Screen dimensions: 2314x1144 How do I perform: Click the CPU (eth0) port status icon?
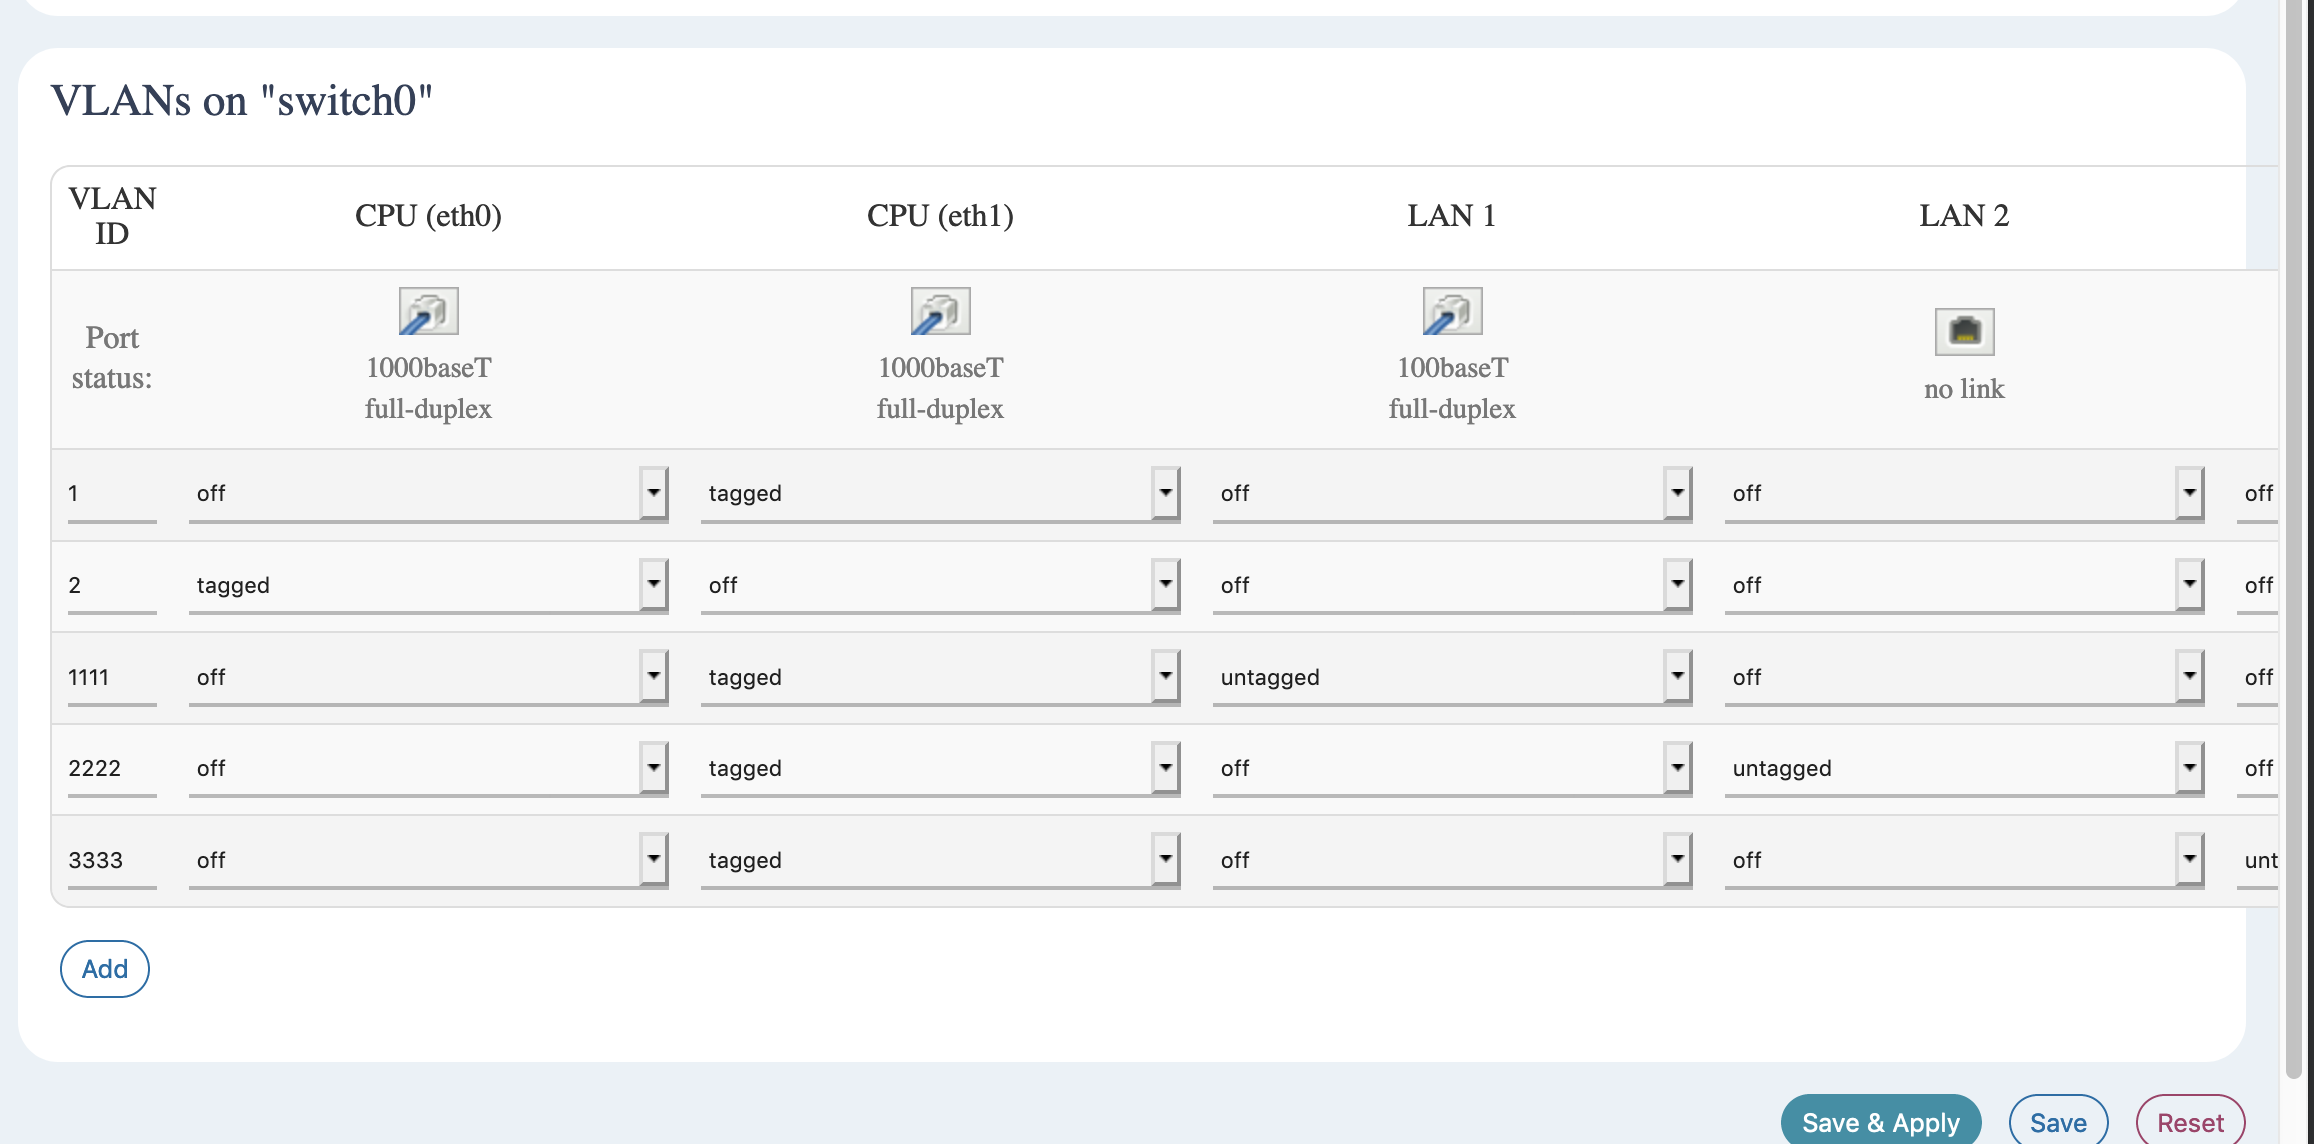pos(427,310)
